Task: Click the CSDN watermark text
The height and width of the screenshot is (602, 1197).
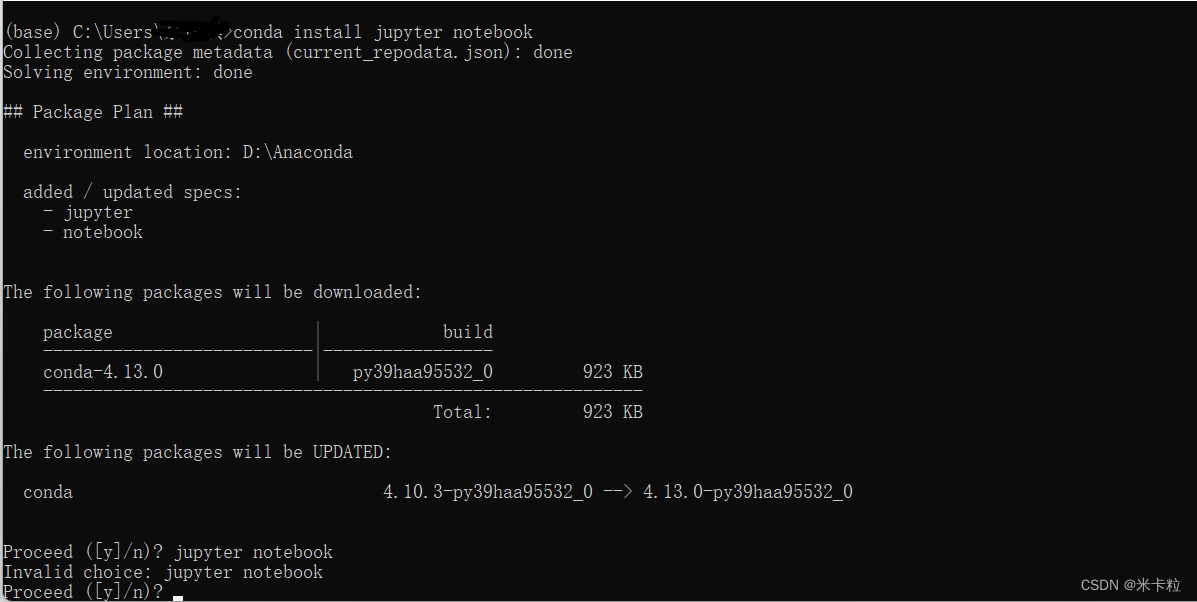Action: [1130, 585]
